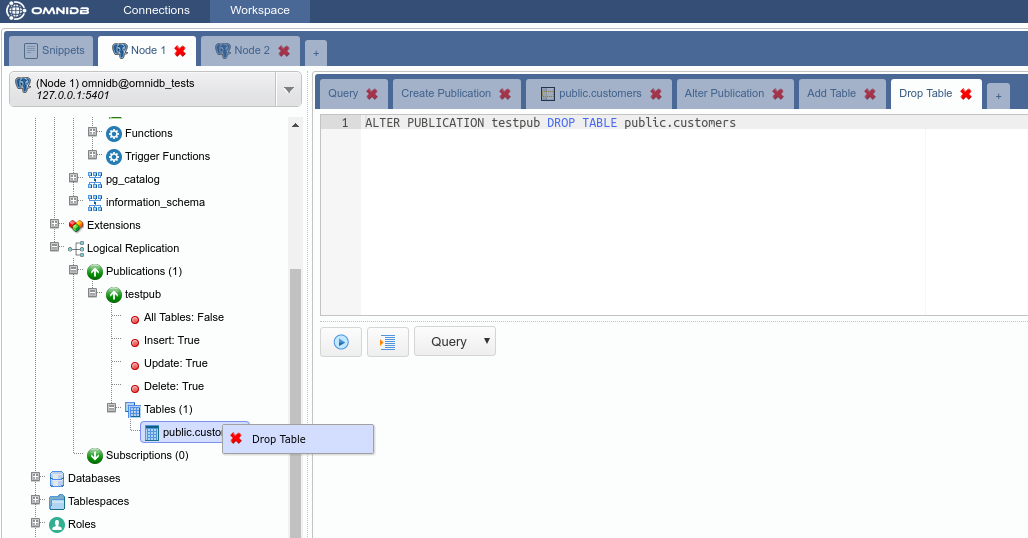
Task: Click the Subscriptions down arrow icon
Action: (x=95, y=456)
